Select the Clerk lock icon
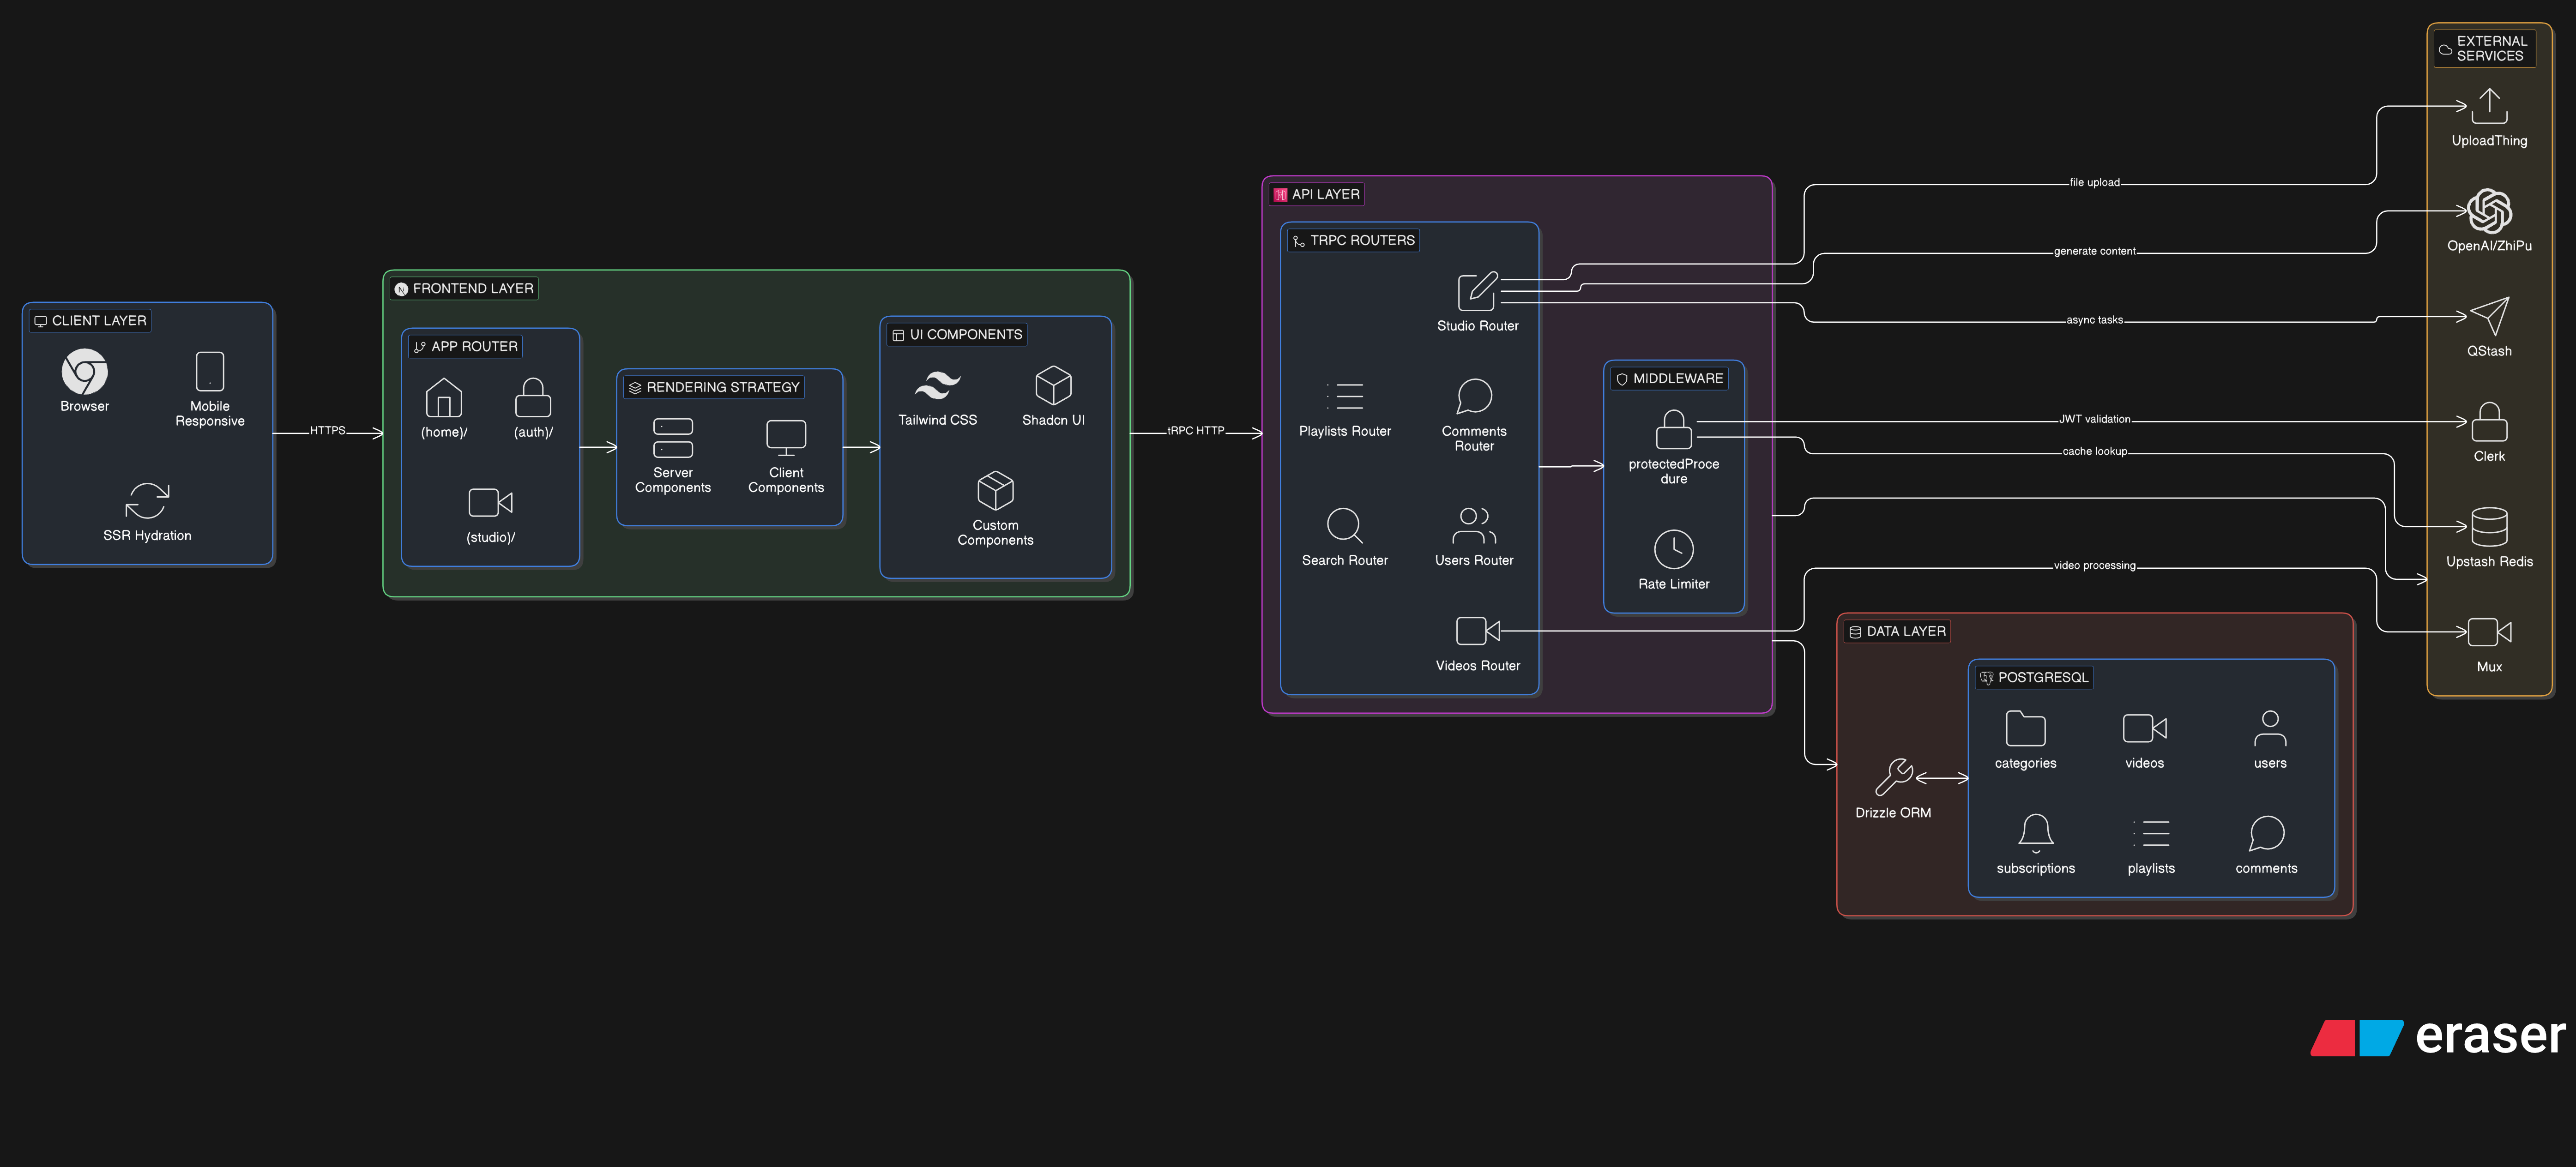The image size is (2576, 1167). [2490, 421]
